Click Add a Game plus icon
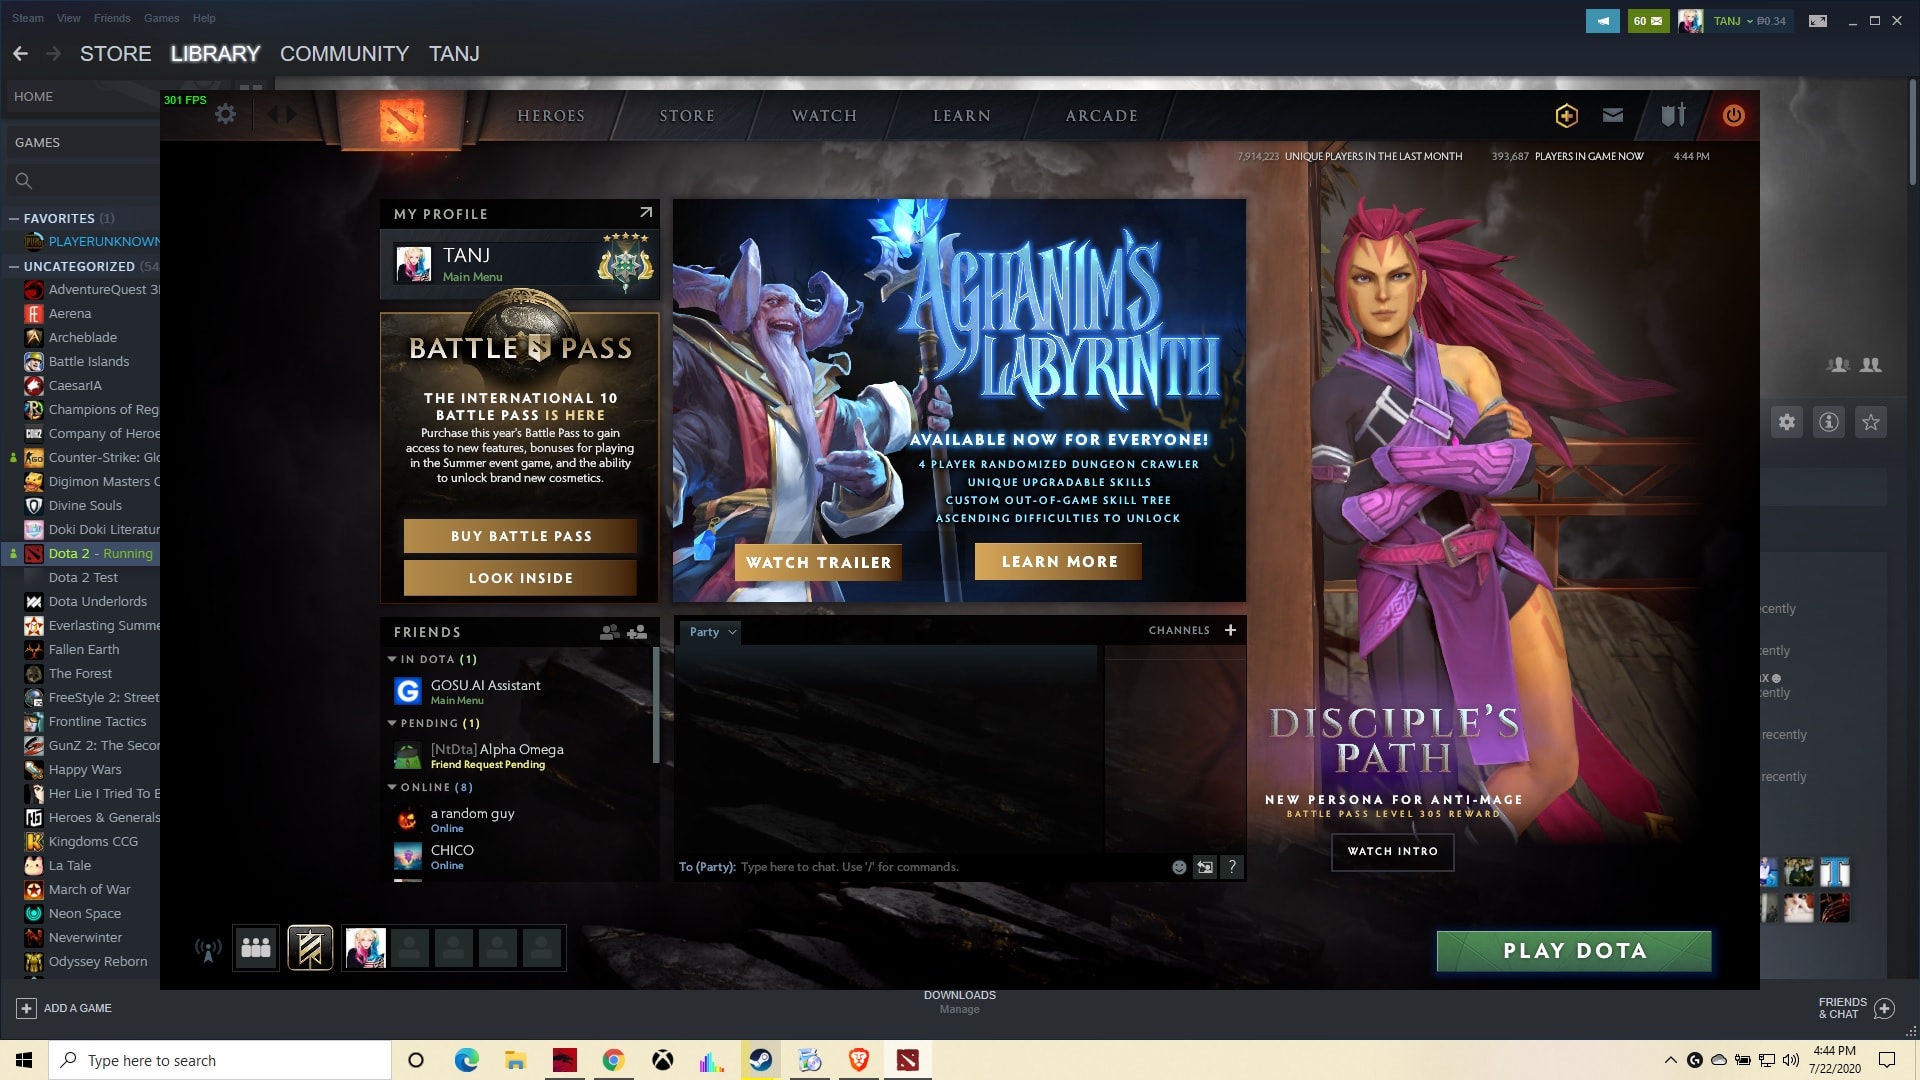 coord(27,1008)
